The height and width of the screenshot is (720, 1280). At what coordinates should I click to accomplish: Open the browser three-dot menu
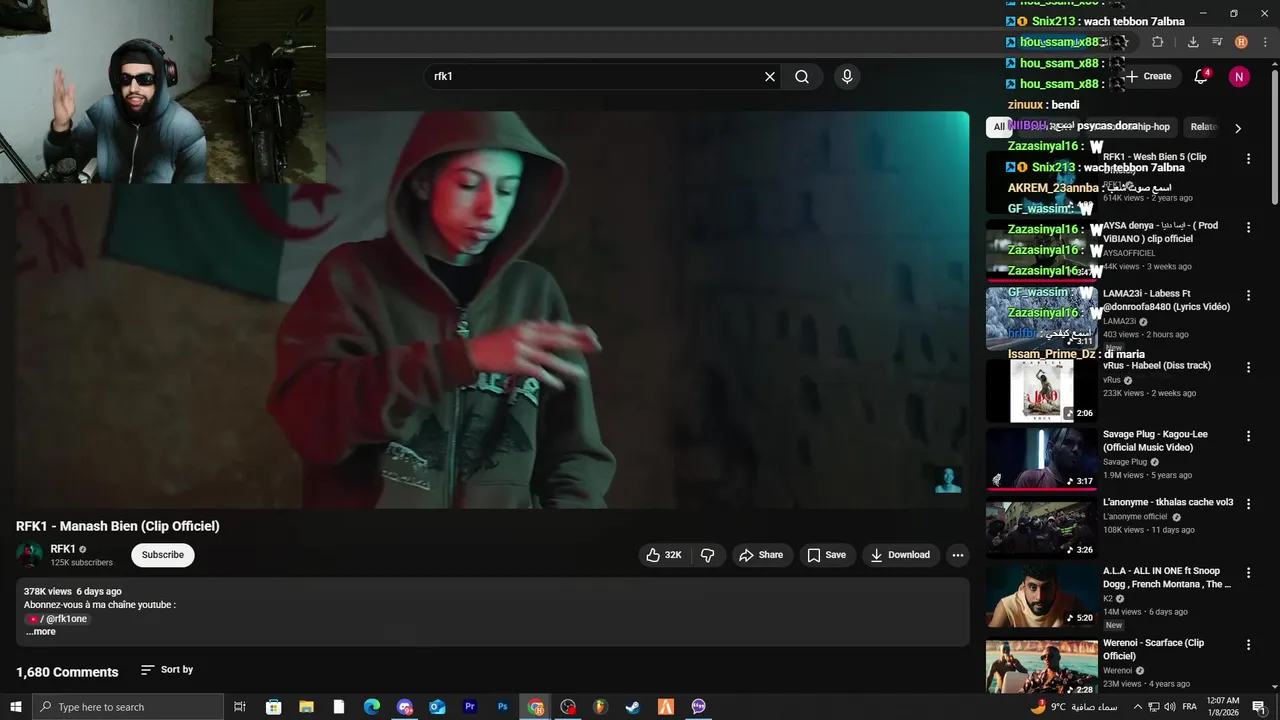coord(1264,42)
